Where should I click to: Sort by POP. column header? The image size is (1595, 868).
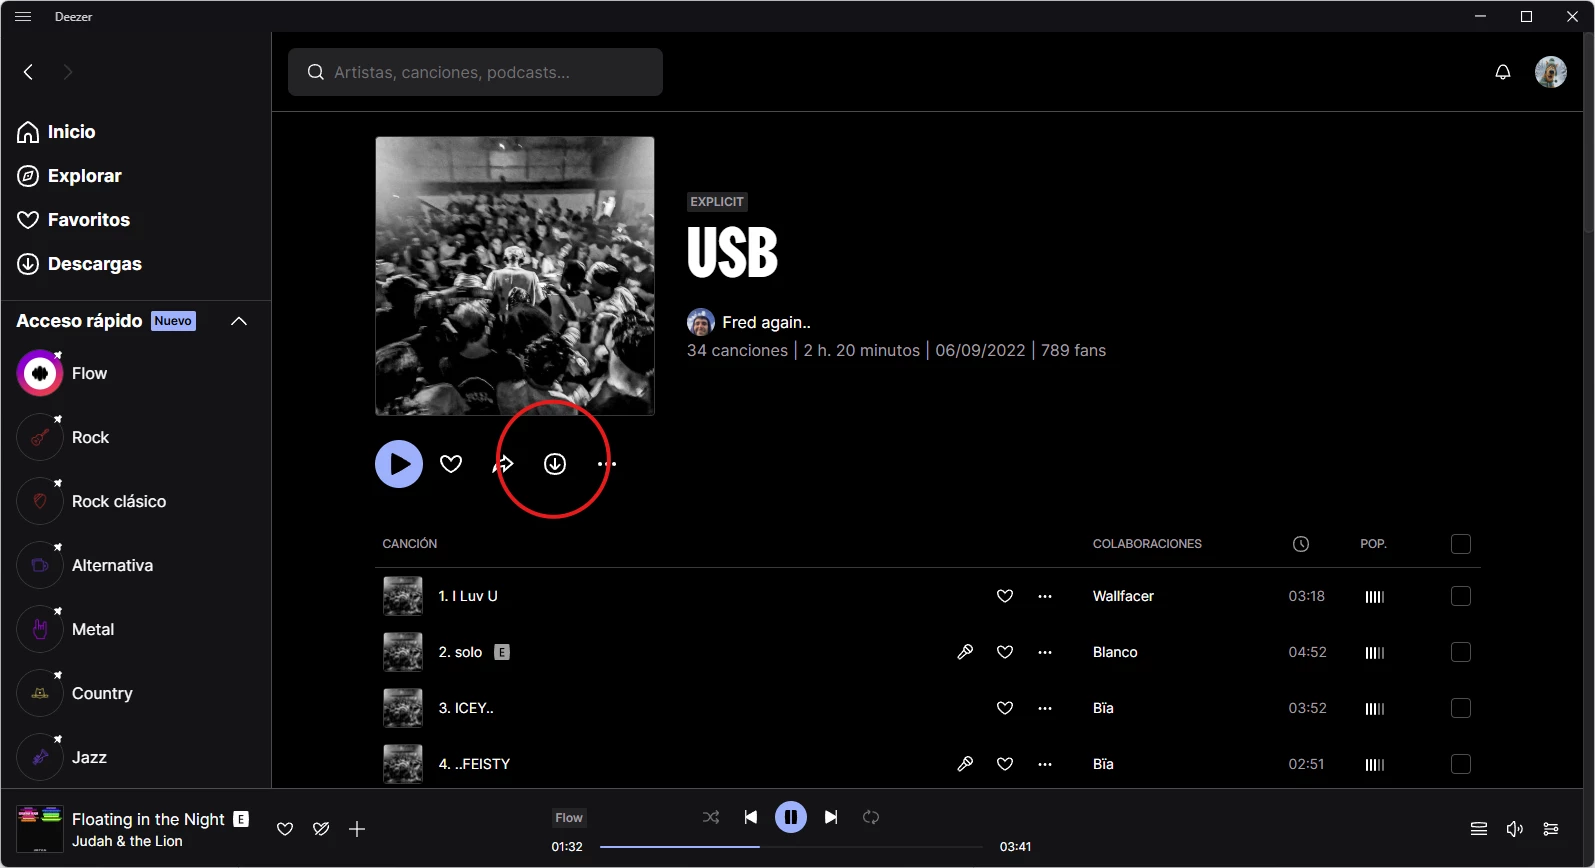(1373, 544)
